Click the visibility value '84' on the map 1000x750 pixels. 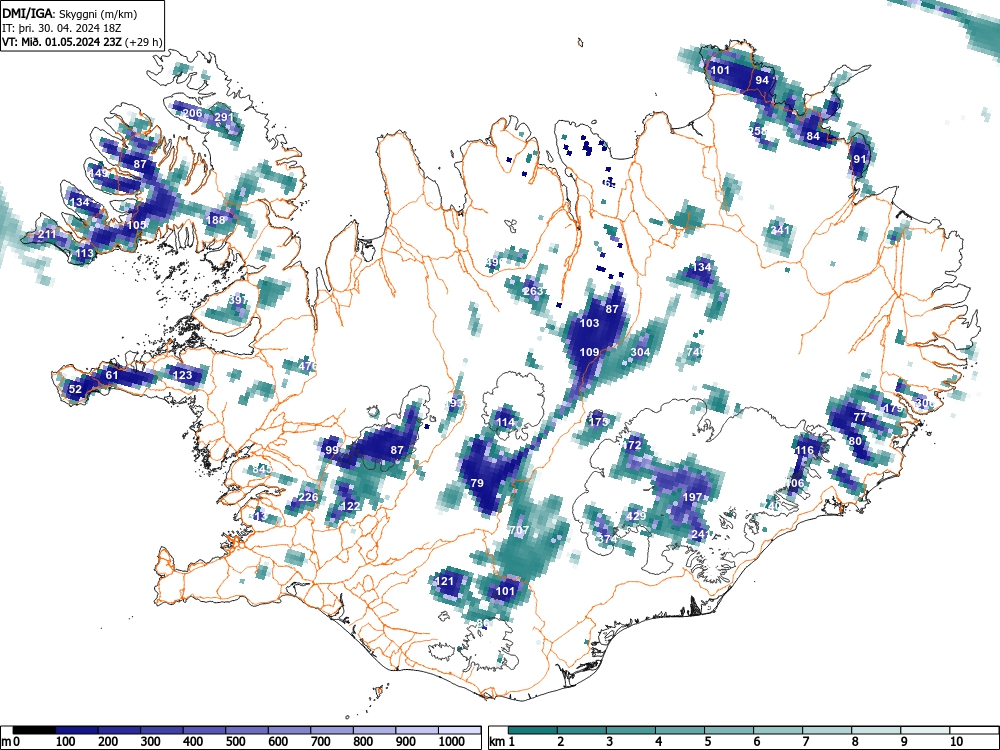click(813, 136)
